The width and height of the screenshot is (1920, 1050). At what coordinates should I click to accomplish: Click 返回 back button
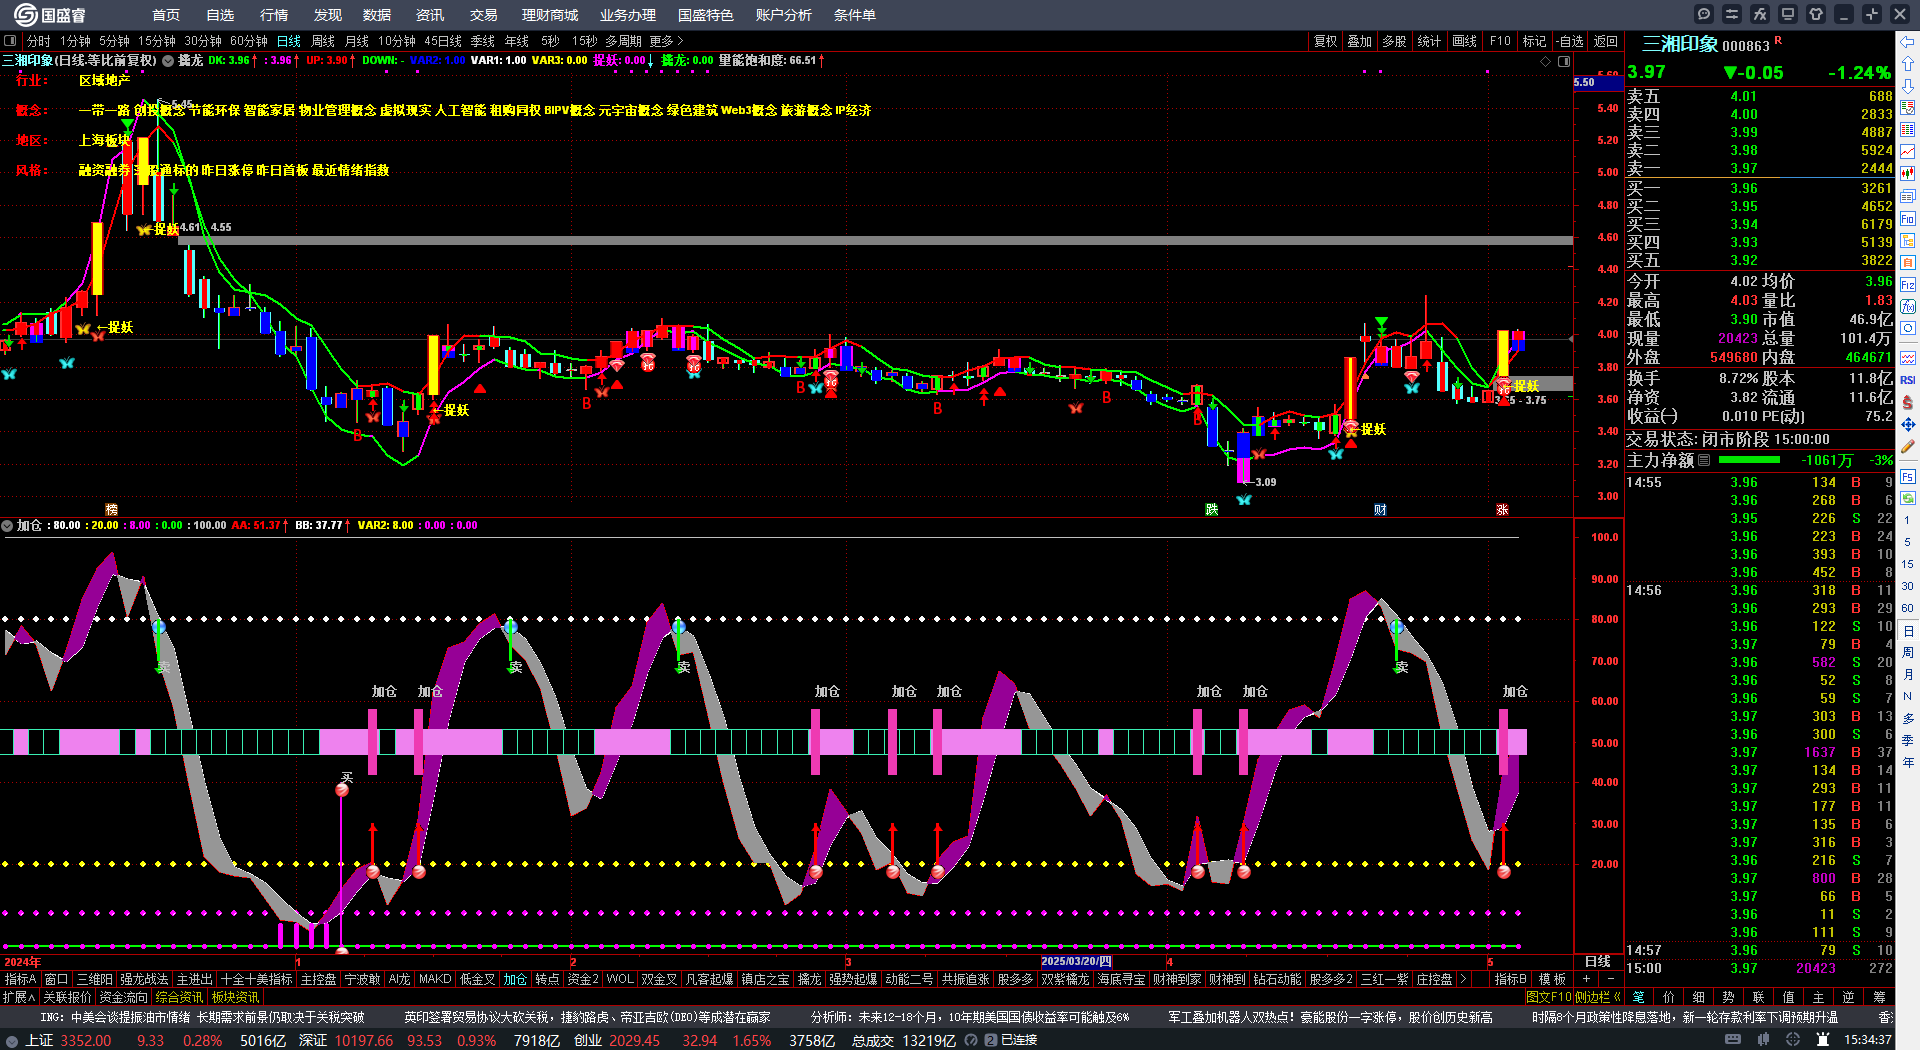pyautogui.click(x=1606, y=41)
